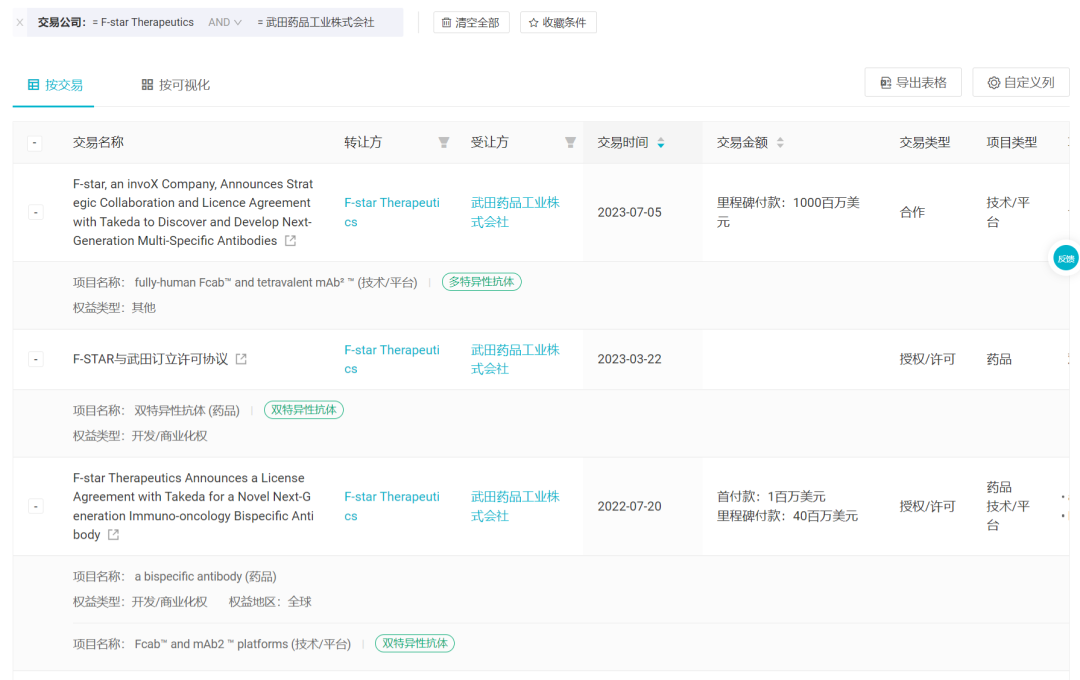Open 武田药品工业株式会社 link in 2023-07-05 row
The width and height of the screenshot is (1080, 680).
point(515,212)
